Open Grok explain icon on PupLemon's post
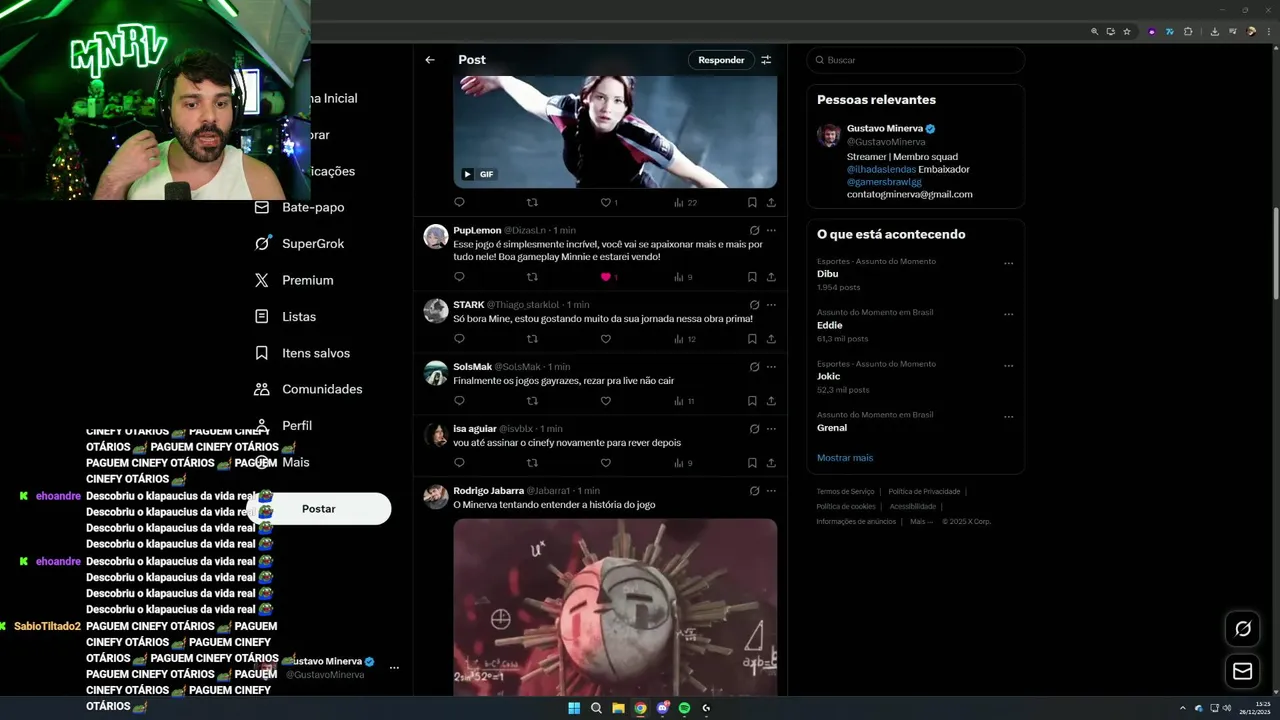 coord(754,230)
